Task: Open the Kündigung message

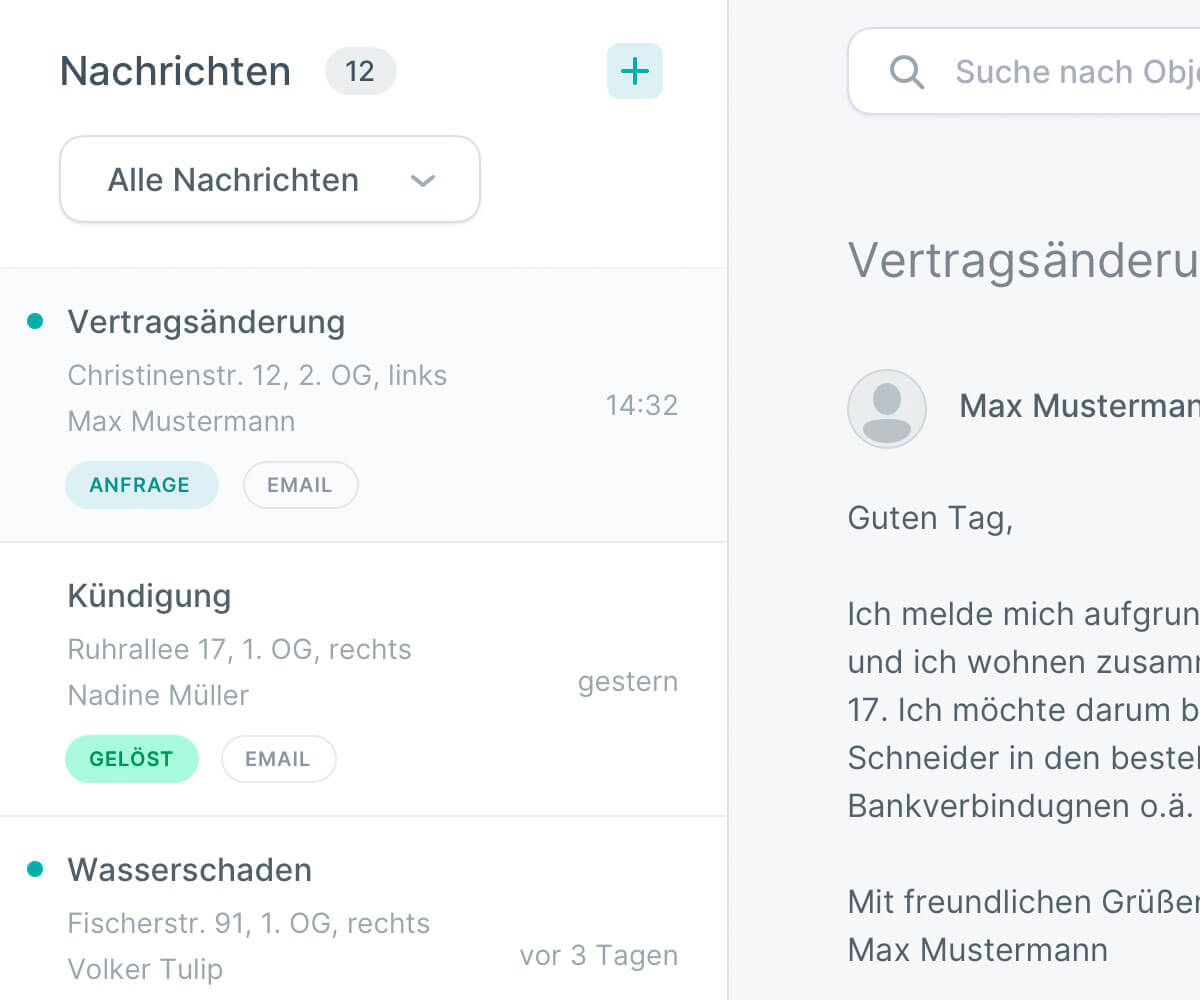Action: click(x=364, y=679)
